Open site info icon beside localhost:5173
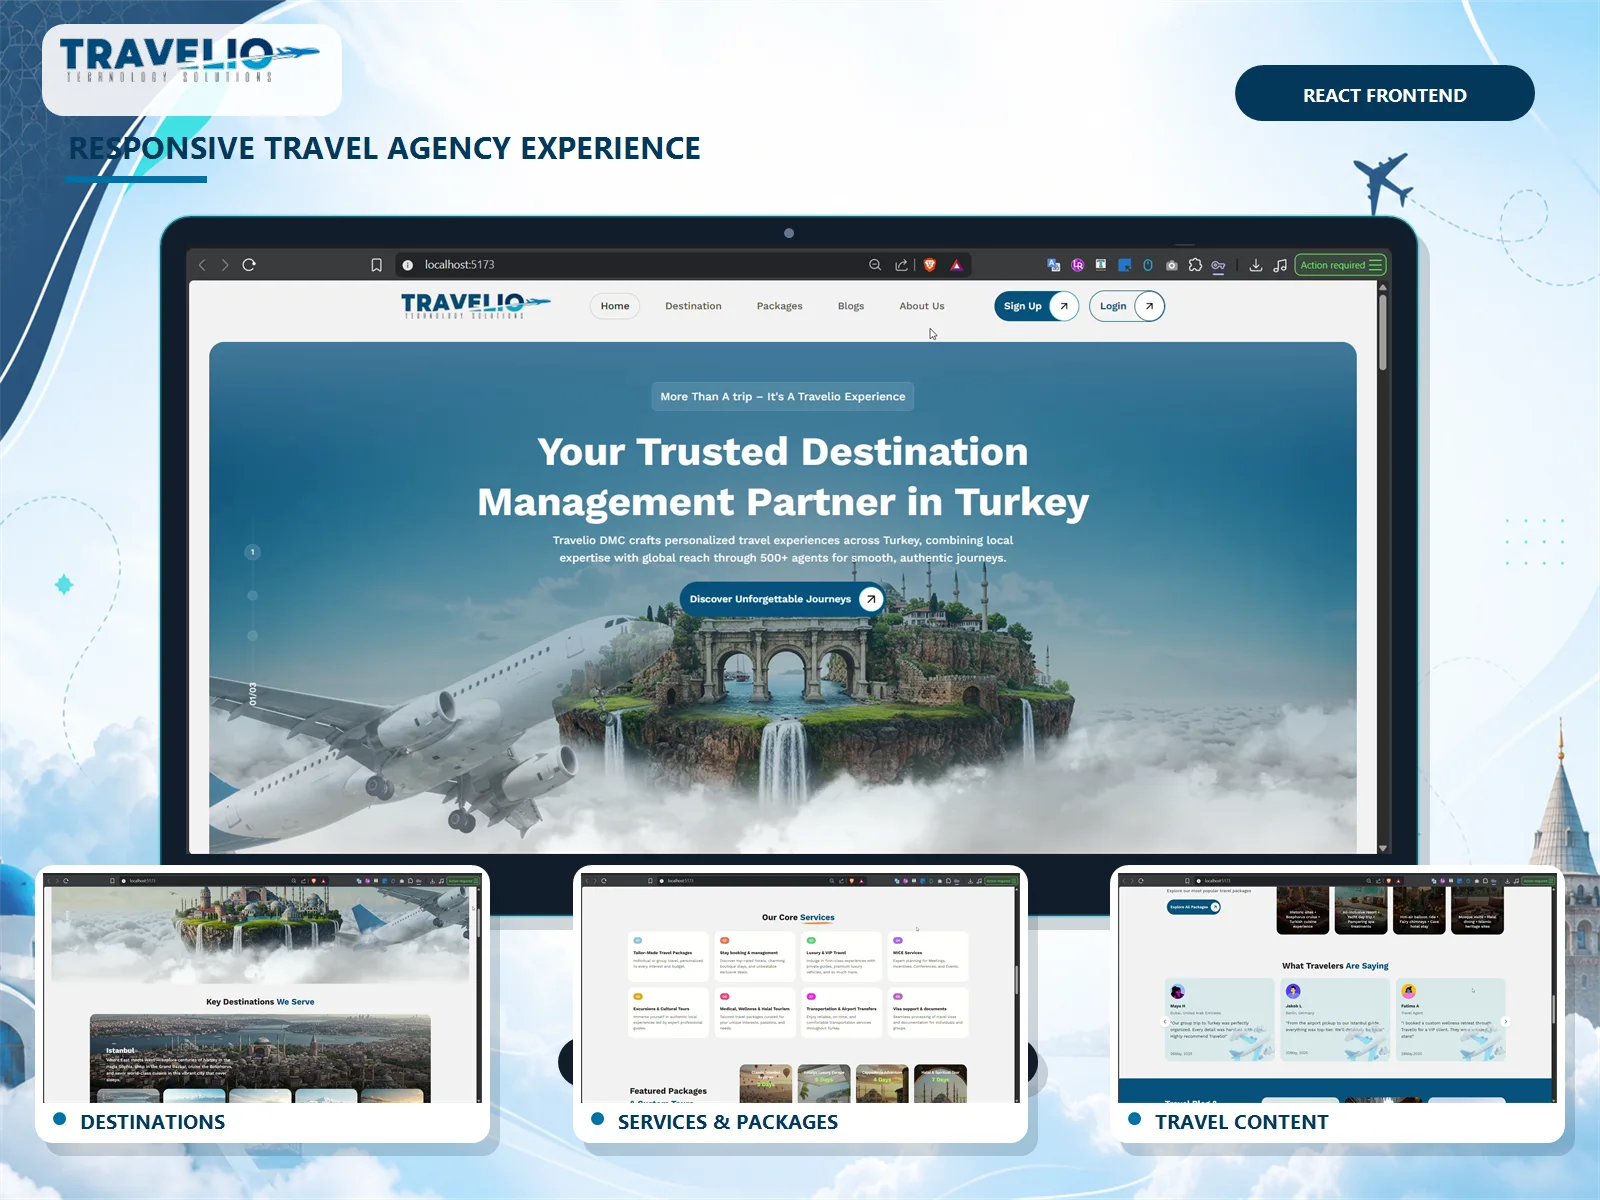The image size is (1600, 1200). click(x=408, y=265)
